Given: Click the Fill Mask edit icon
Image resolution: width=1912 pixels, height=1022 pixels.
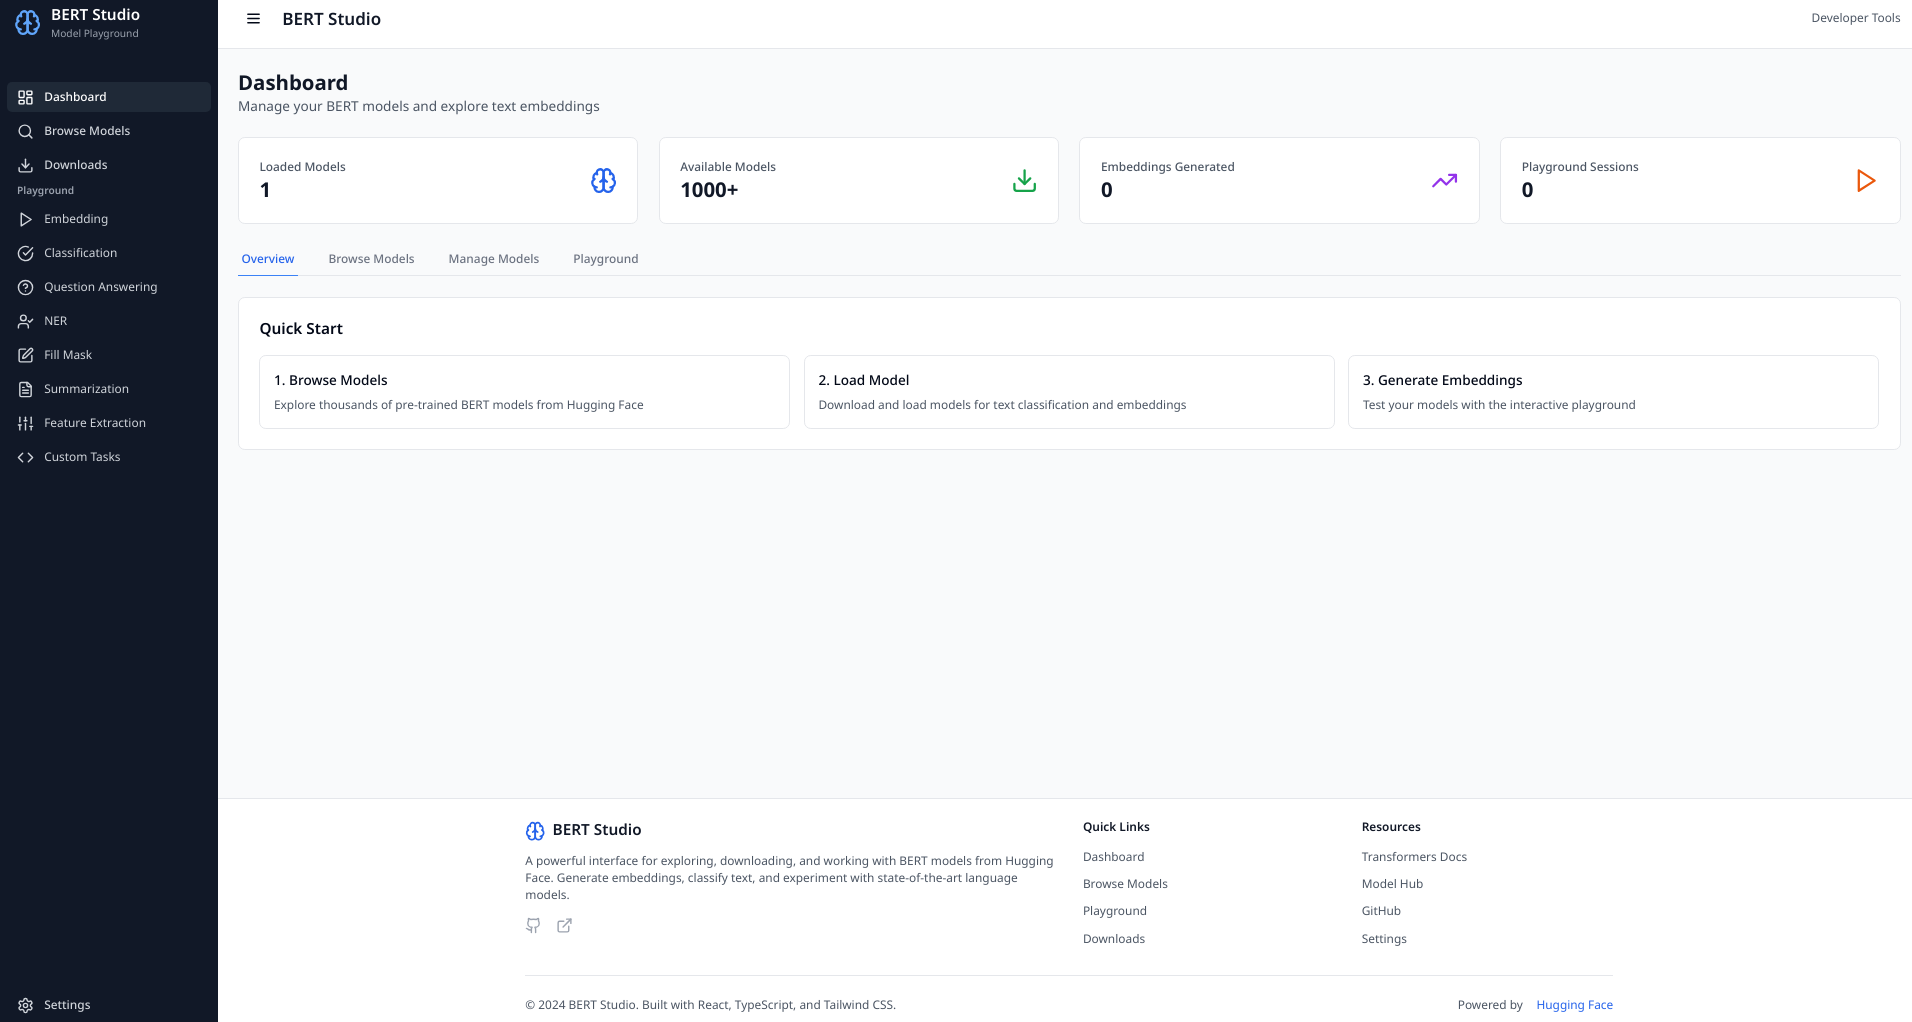Looking at the screenshot, I should 26,355.
